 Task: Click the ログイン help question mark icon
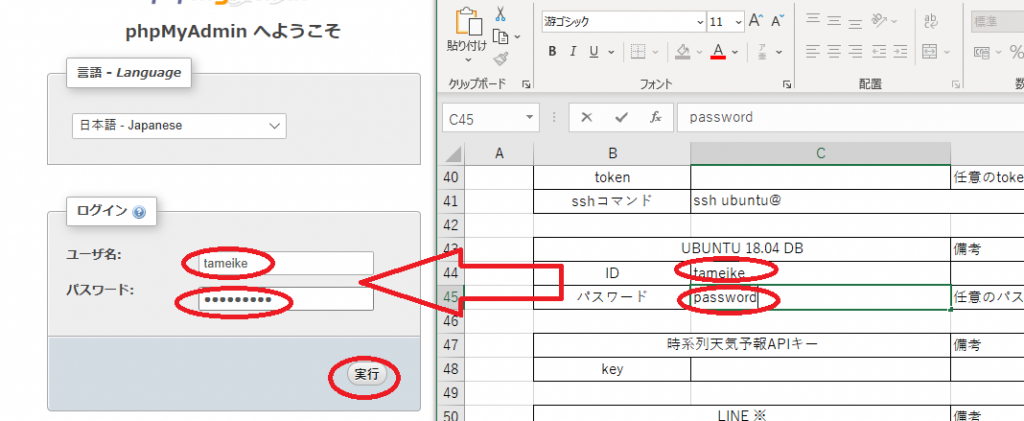[x=139, y=212]
